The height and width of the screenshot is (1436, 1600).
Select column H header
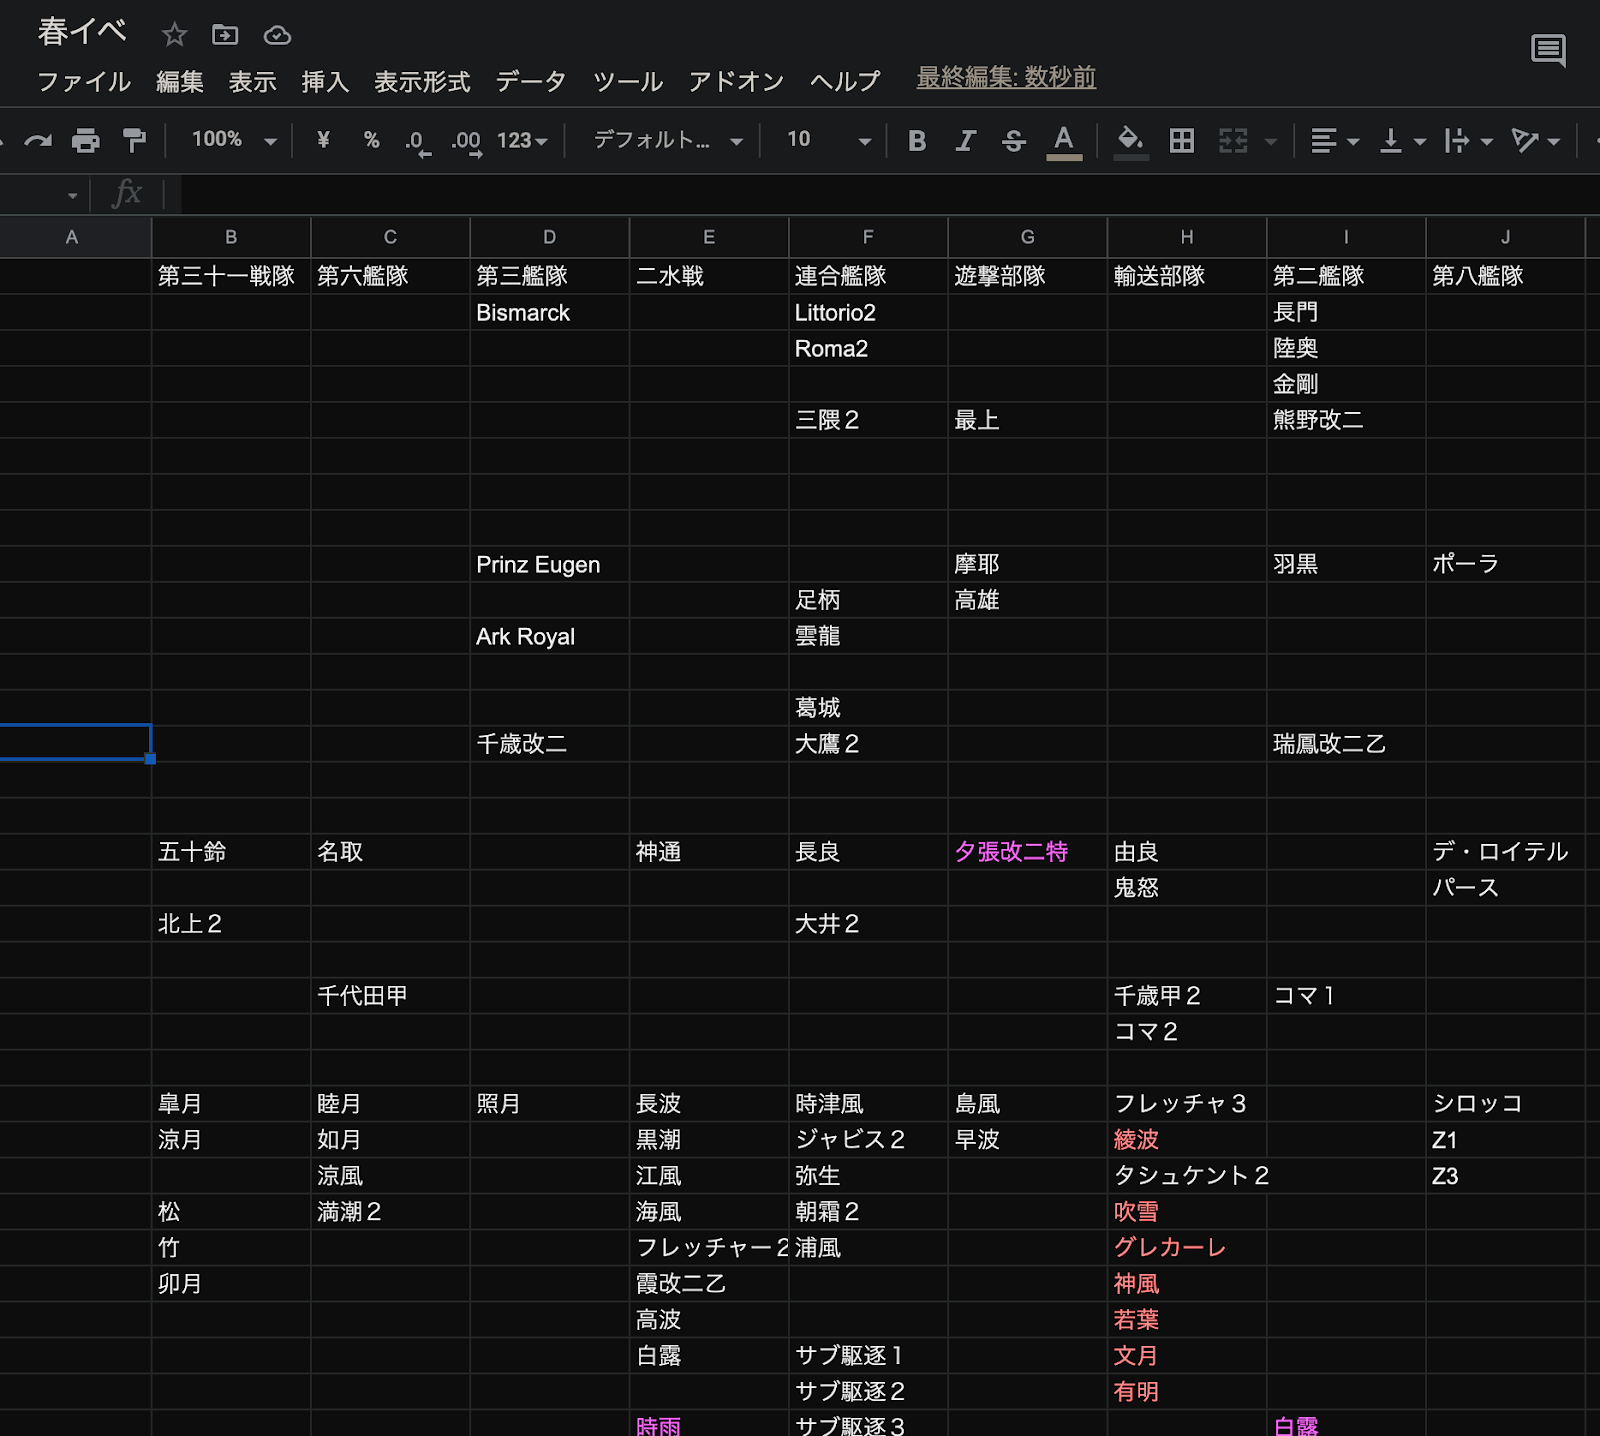(x=1187, y=237)
